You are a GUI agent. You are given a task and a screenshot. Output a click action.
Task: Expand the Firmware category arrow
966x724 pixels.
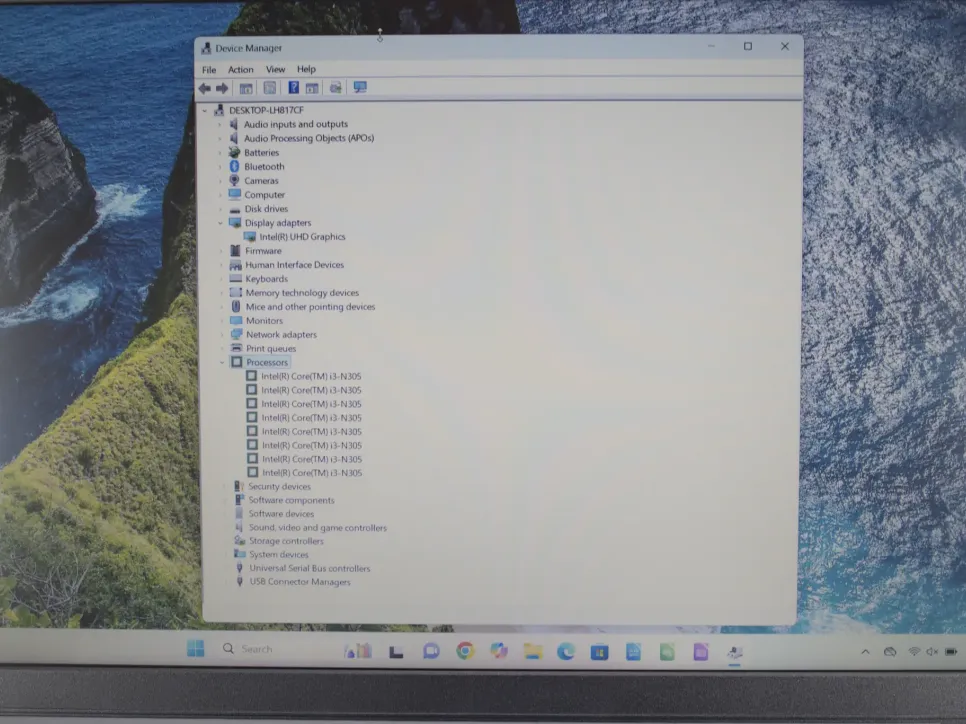click(x=221, y=251)
